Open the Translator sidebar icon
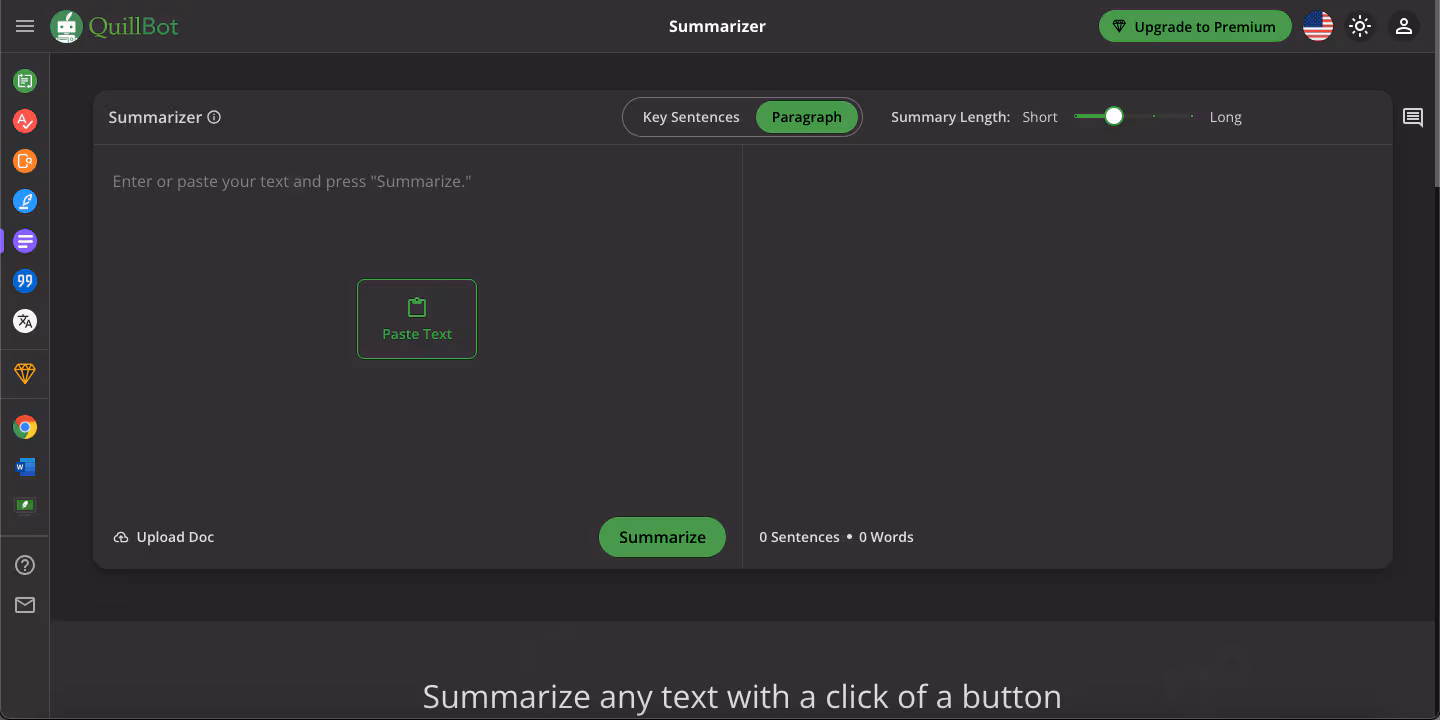The height and width of the screenshot is (720, 1440). pos(25,321)
